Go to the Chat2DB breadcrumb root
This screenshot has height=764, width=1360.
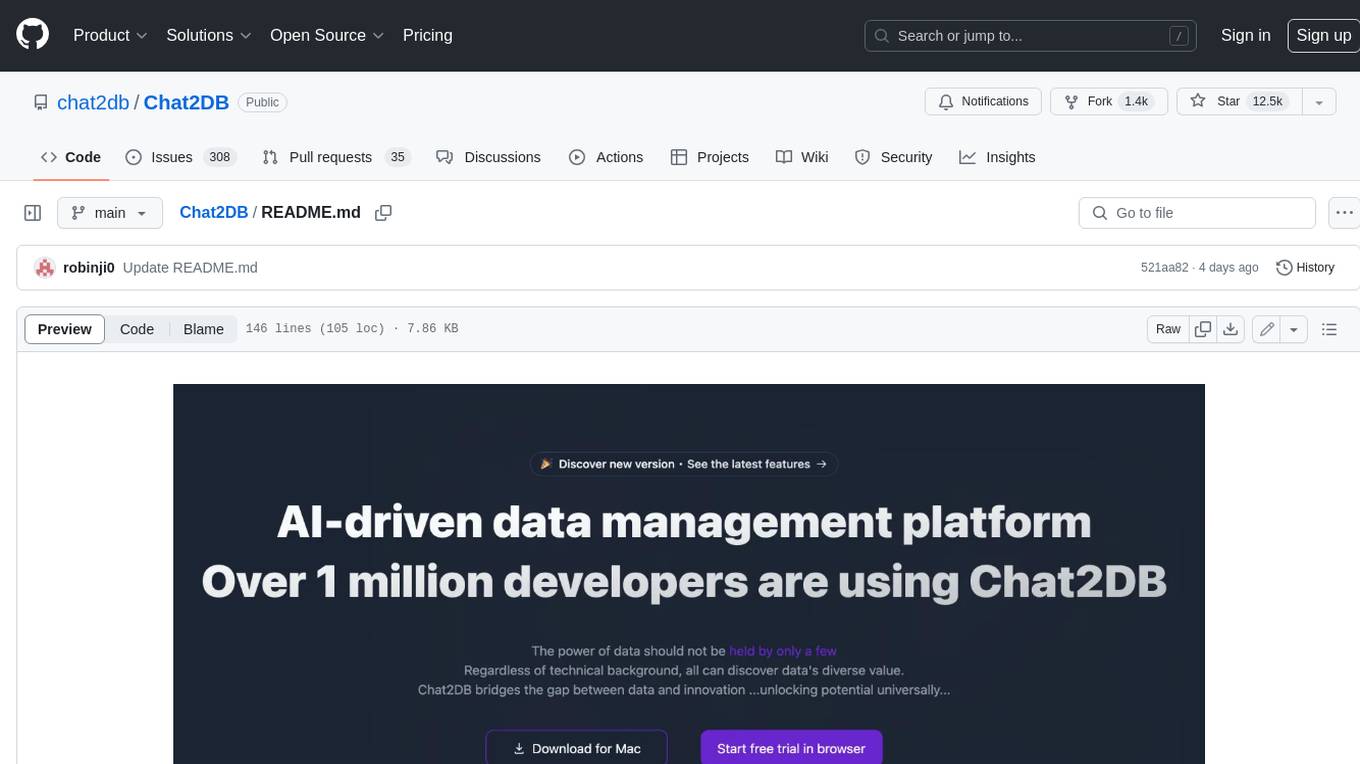[x=213, y=212]
